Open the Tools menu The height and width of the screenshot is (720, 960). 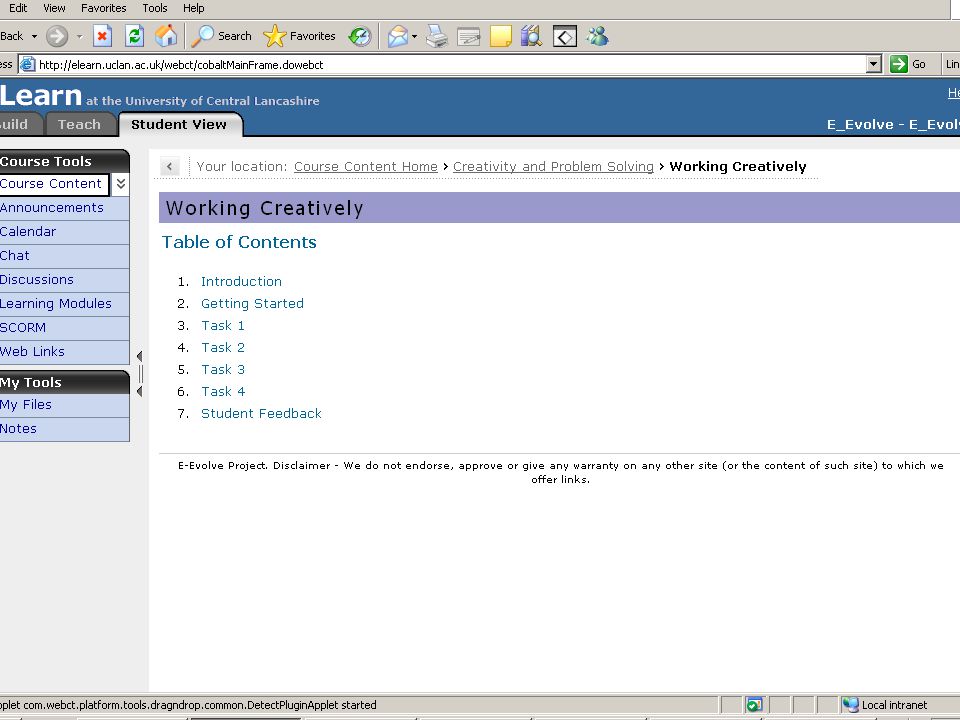[154, 8]
